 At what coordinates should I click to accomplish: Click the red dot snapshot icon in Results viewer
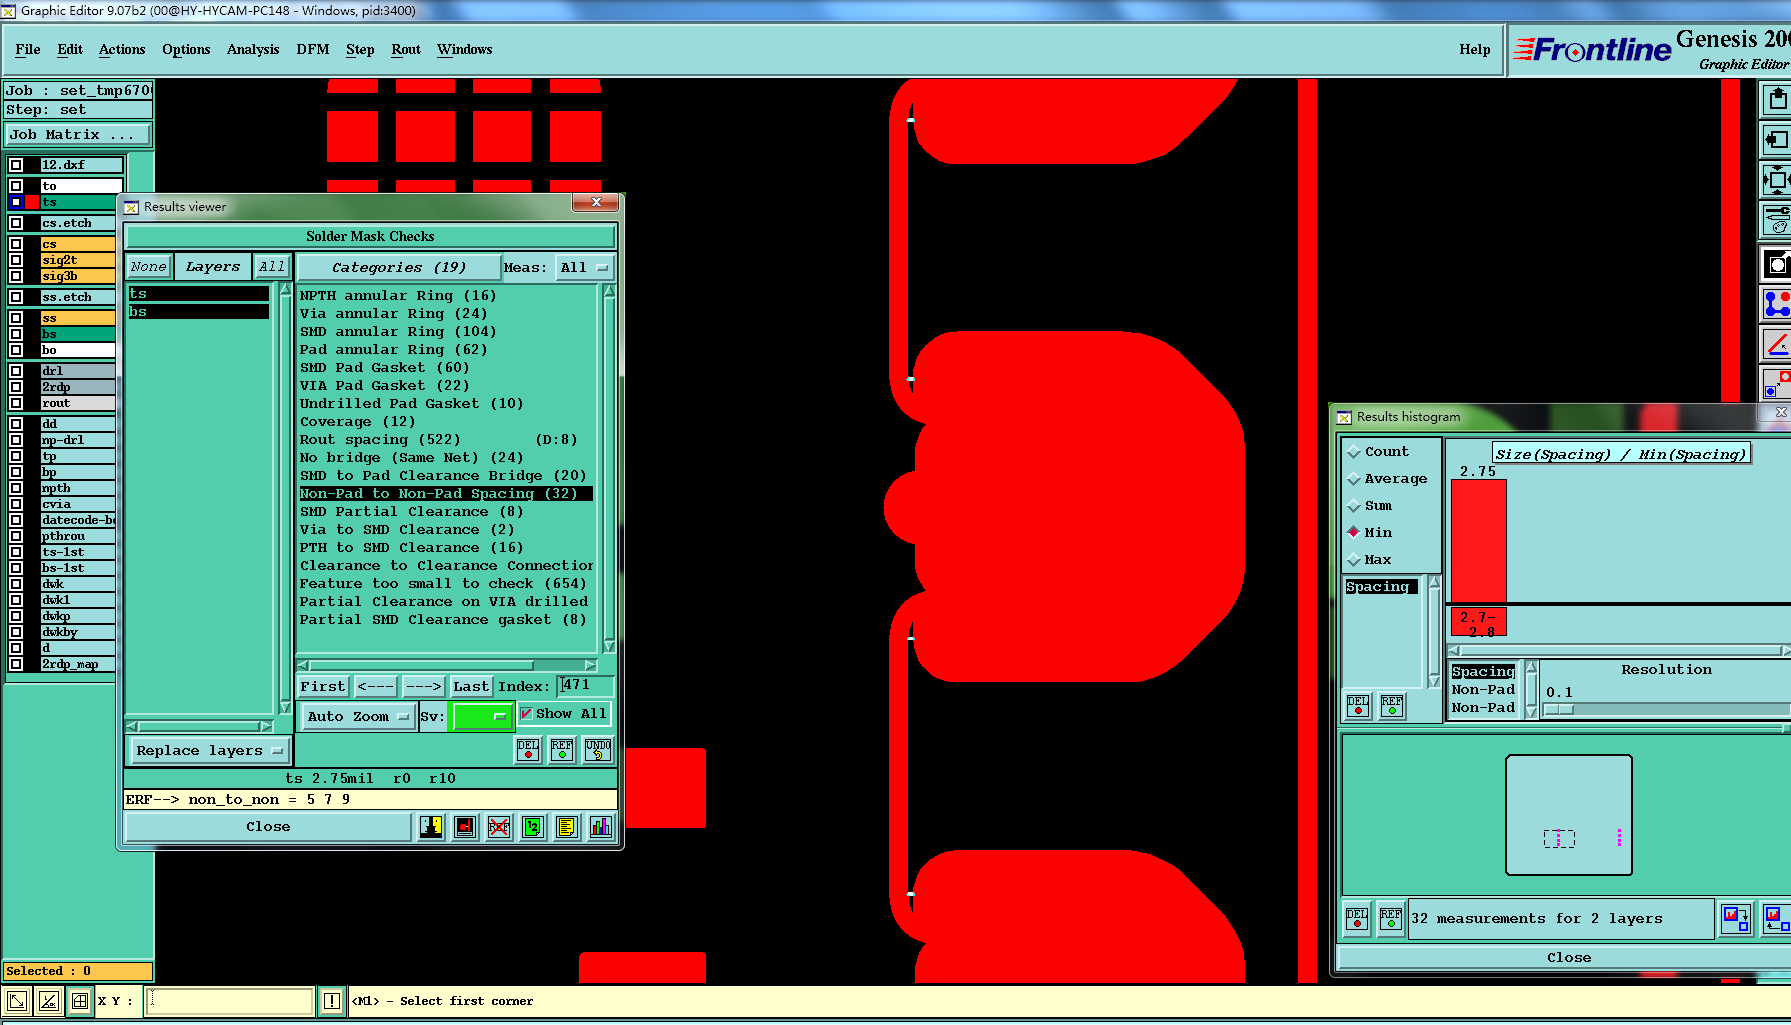(x=465, y=827)
